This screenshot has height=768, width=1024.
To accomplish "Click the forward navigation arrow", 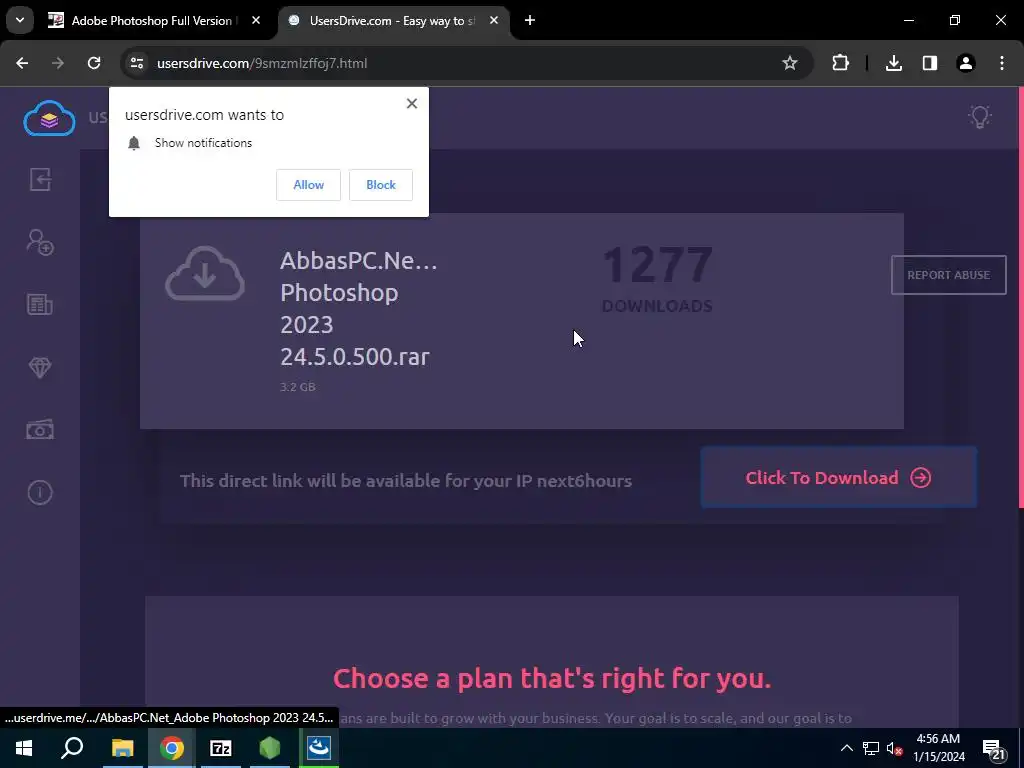I will (58, 63).
